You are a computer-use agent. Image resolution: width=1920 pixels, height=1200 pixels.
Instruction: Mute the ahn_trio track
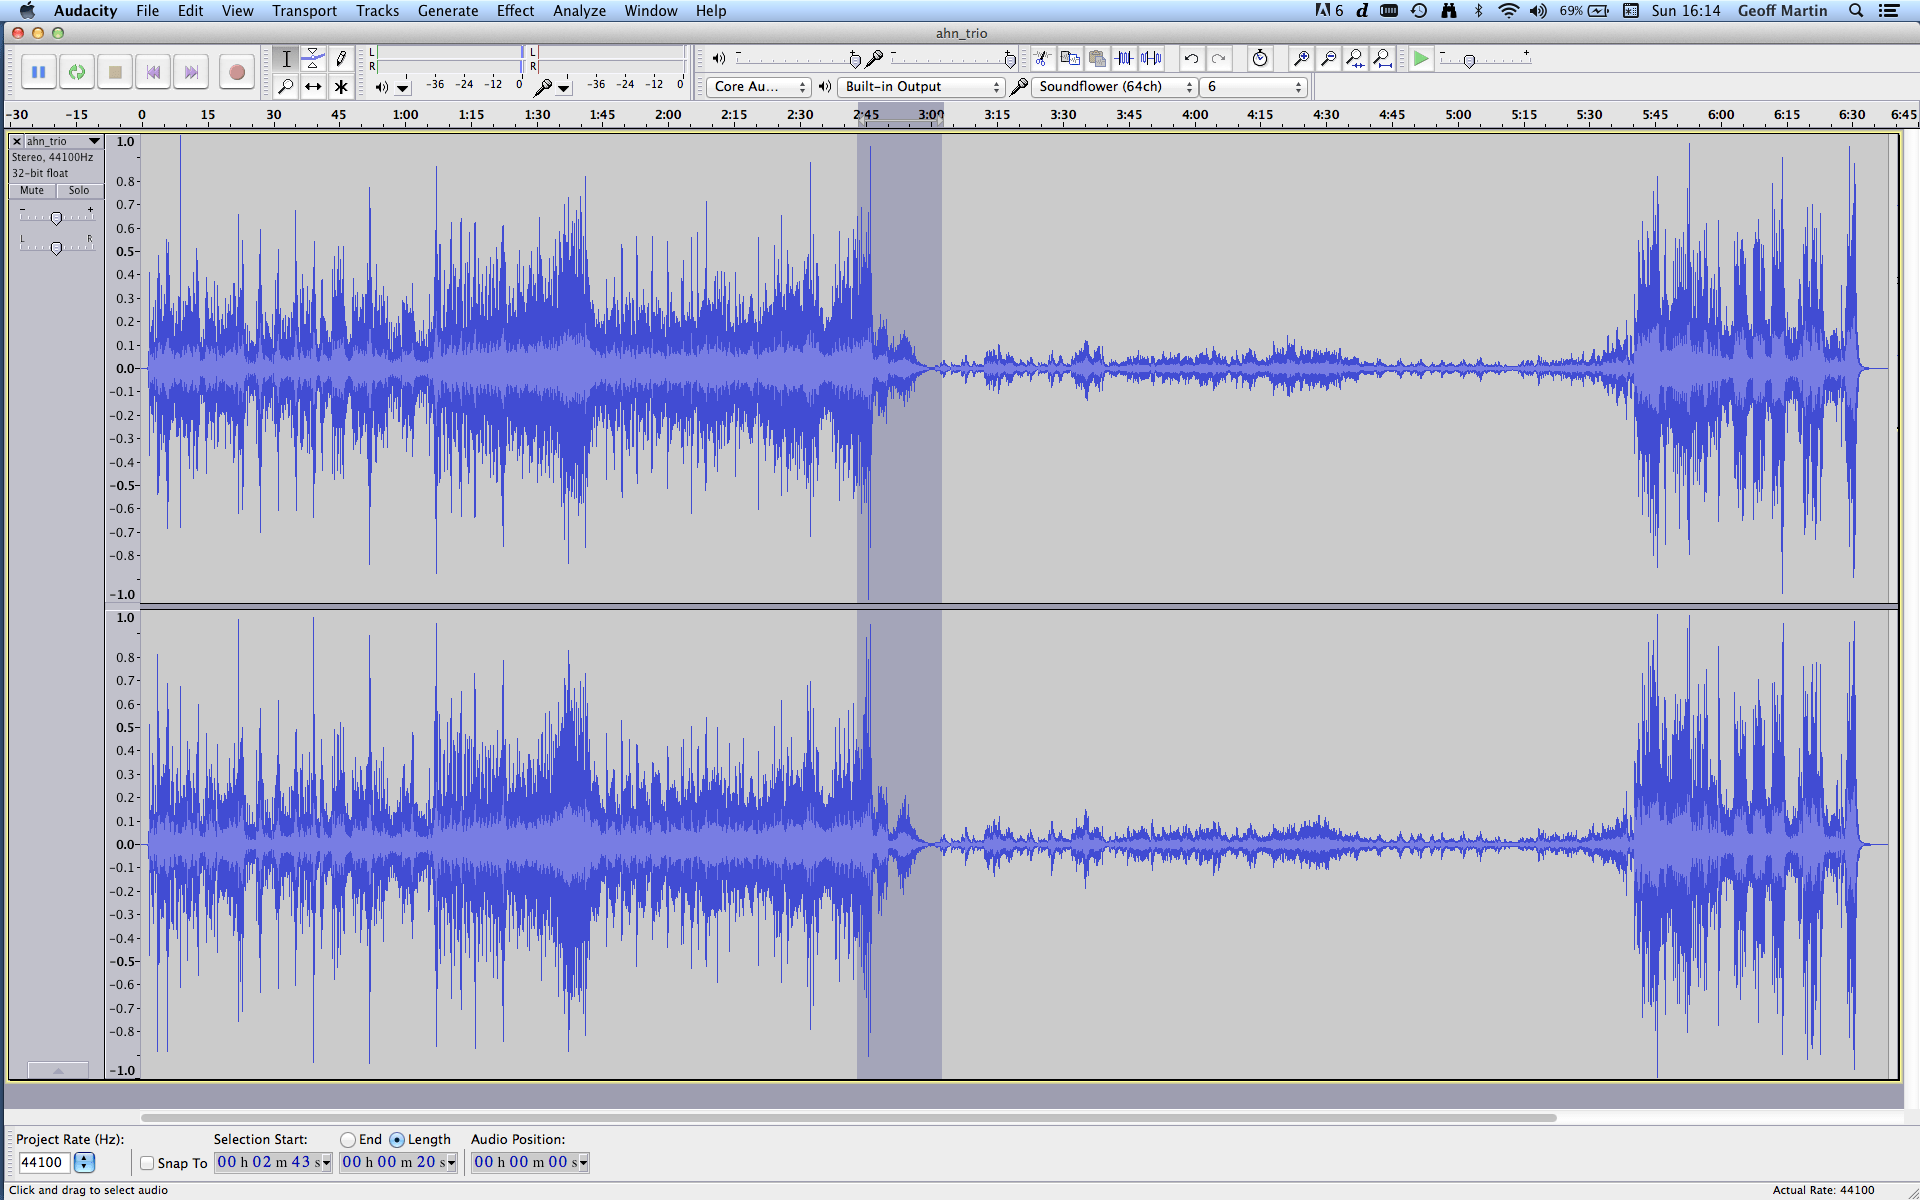coord(32,190)
